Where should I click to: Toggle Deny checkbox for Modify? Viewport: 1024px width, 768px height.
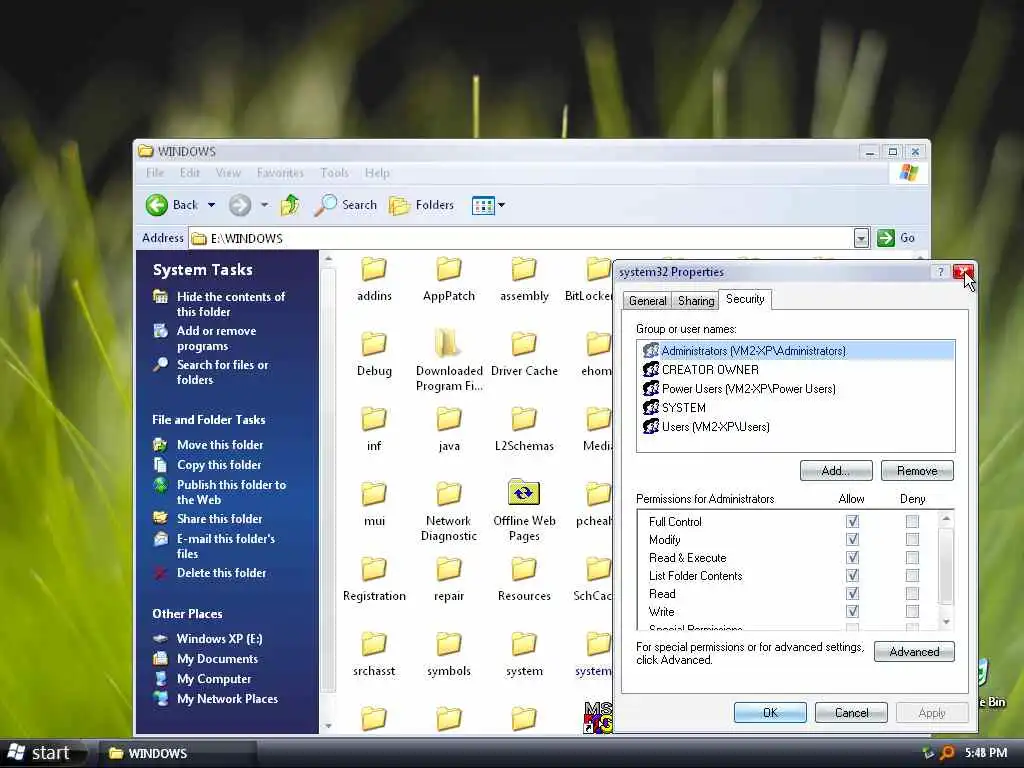coord(912,539)
